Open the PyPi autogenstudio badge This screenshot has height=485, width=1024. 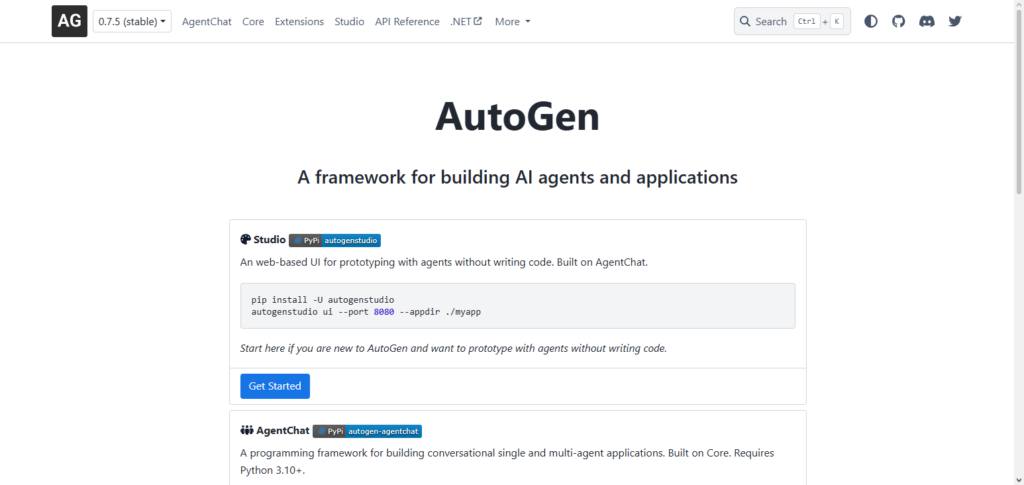[335, 240]
